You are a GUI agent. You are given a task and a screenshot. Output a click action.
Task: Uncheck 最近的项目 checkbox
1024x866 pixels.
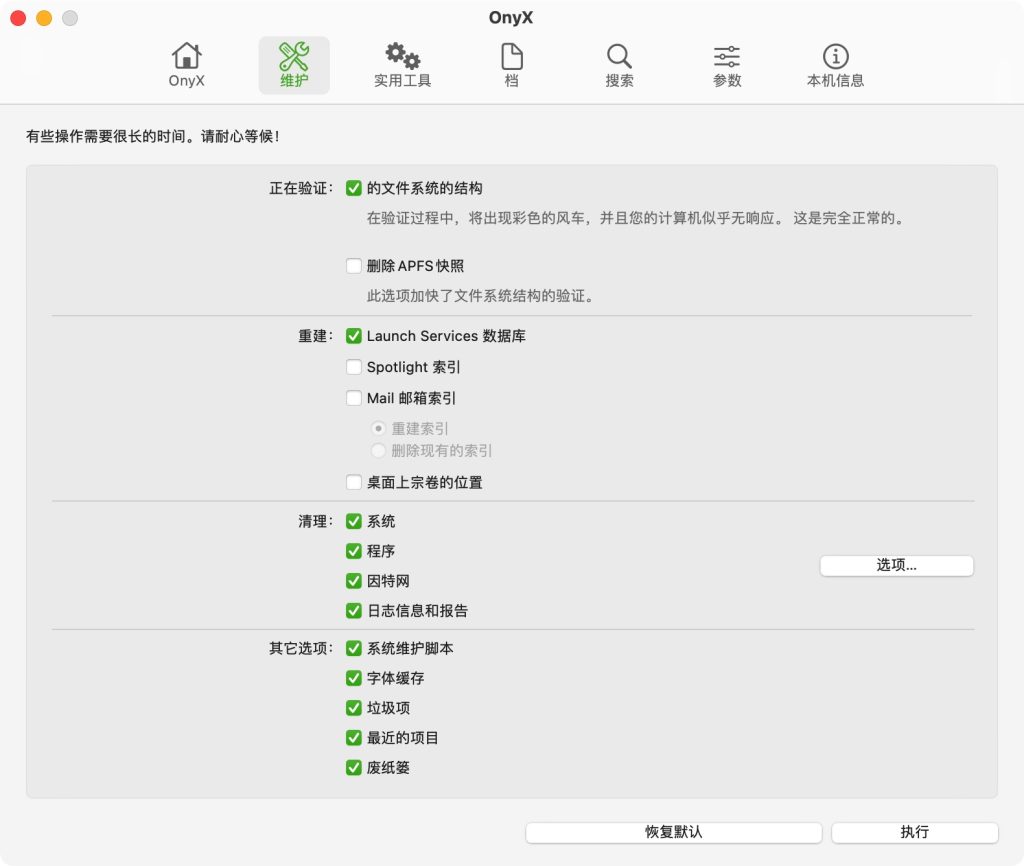tap(353, 737)
